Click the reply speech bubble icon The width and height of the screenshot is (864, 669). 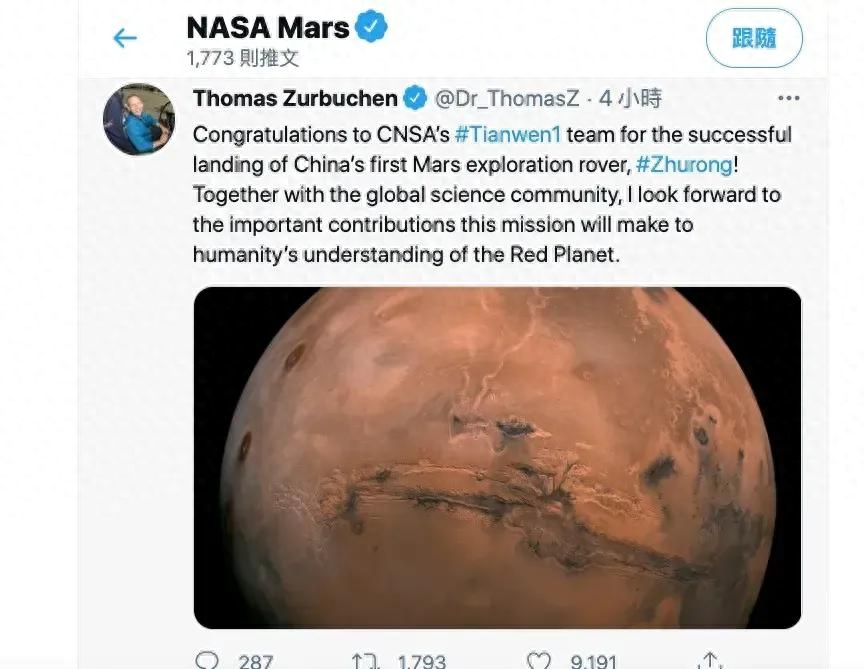(207, 660)
